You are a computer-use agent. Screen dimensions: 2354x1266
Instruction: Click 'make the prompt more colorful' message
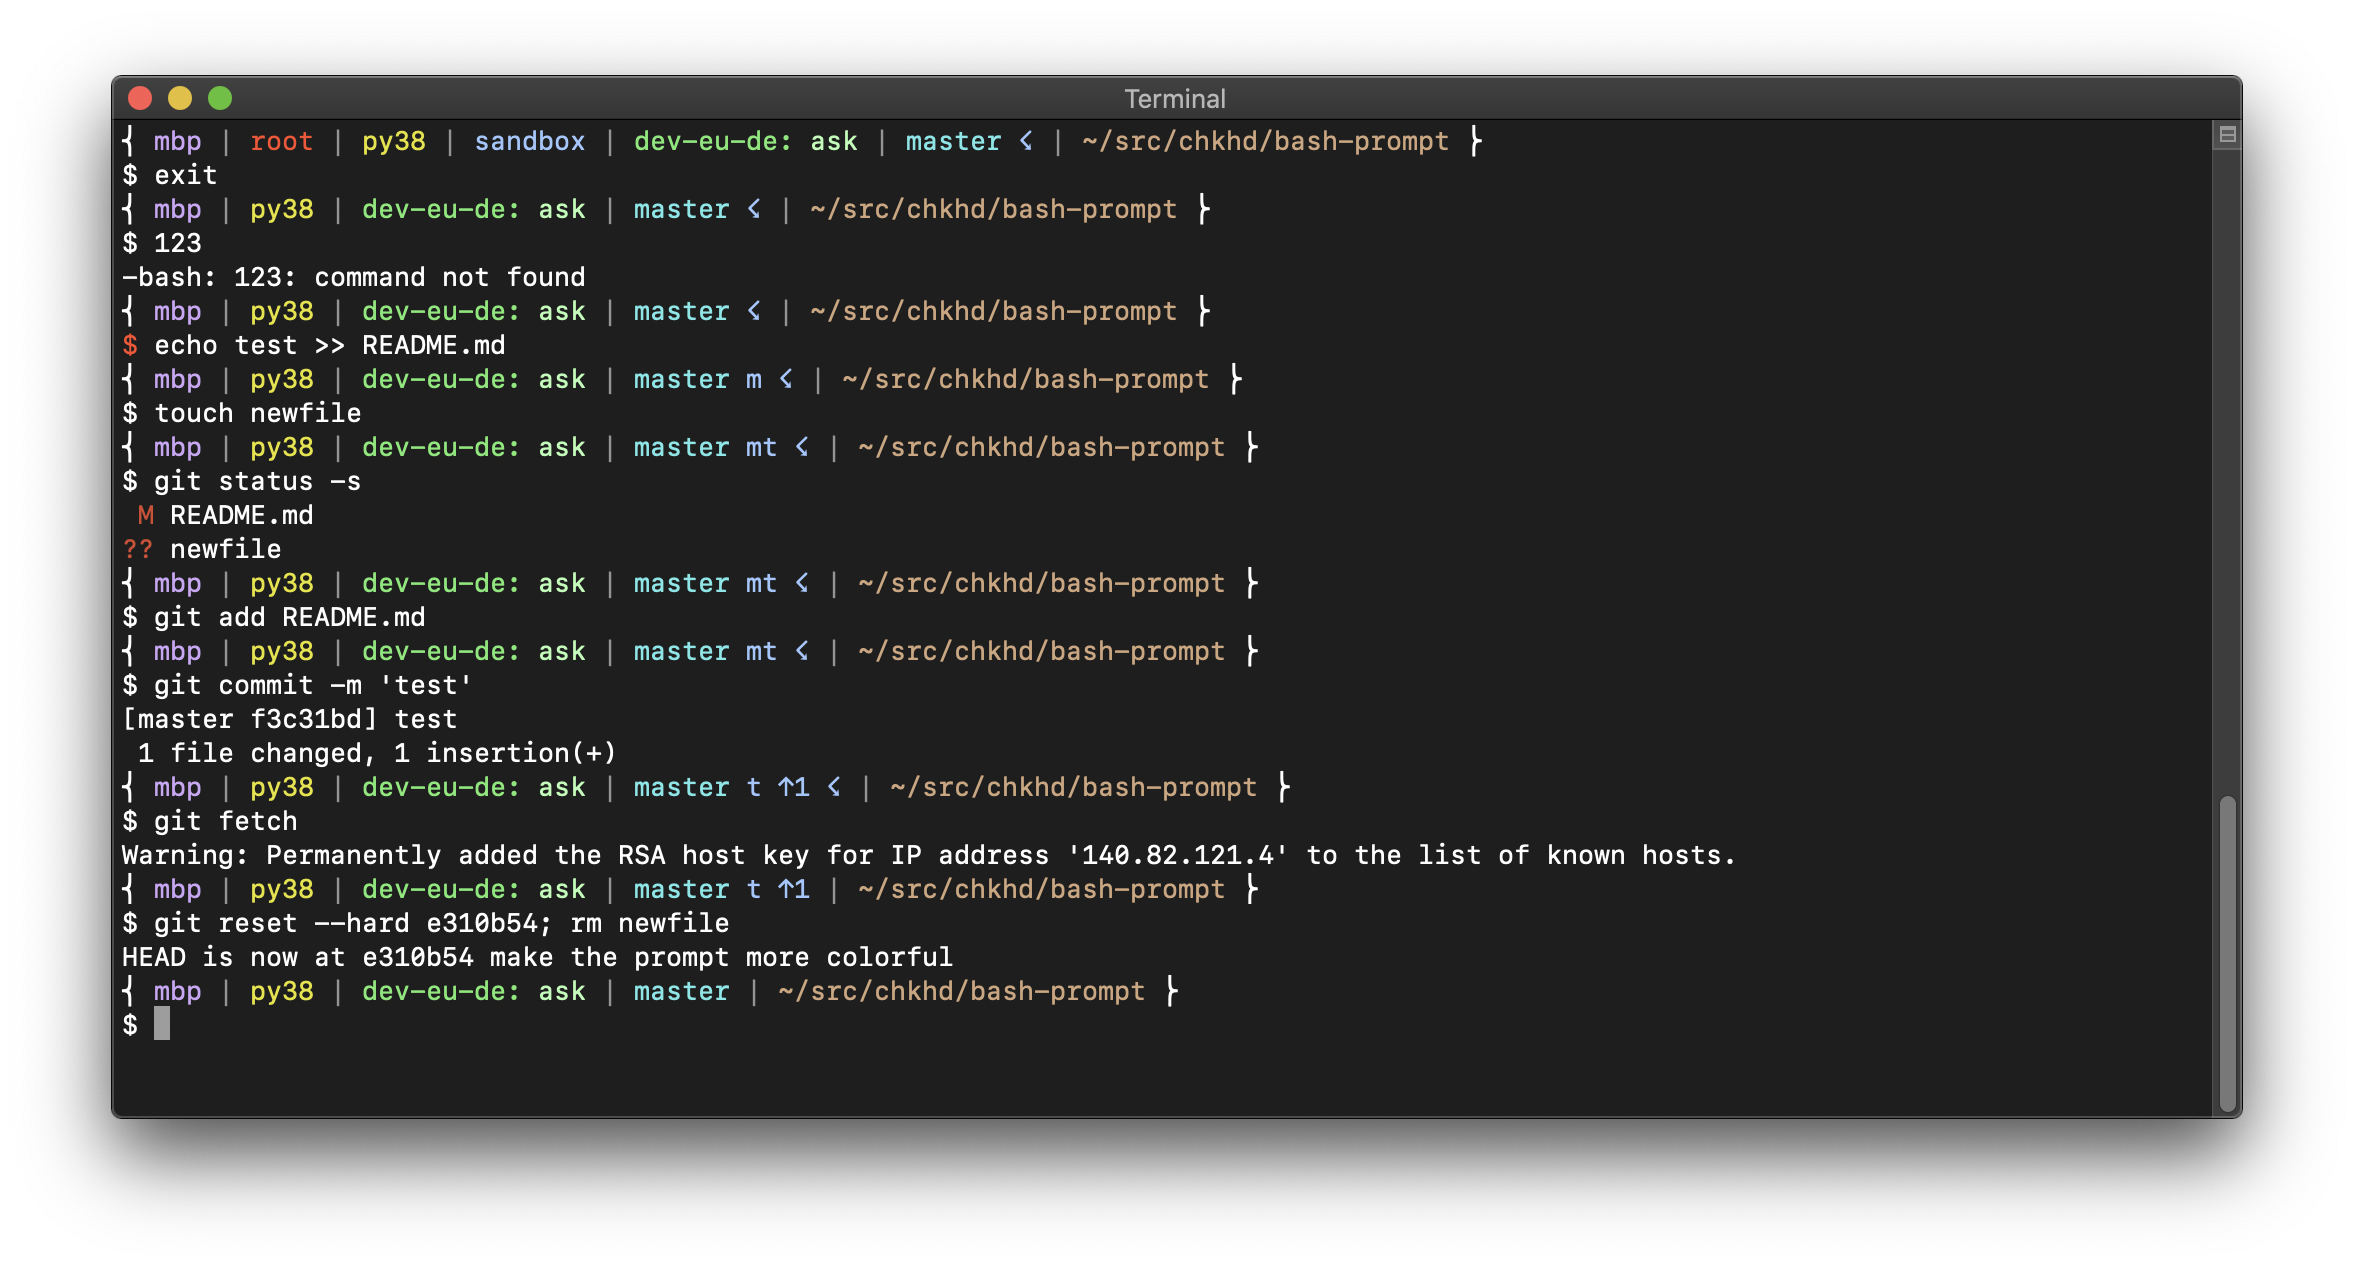(720, 958)
